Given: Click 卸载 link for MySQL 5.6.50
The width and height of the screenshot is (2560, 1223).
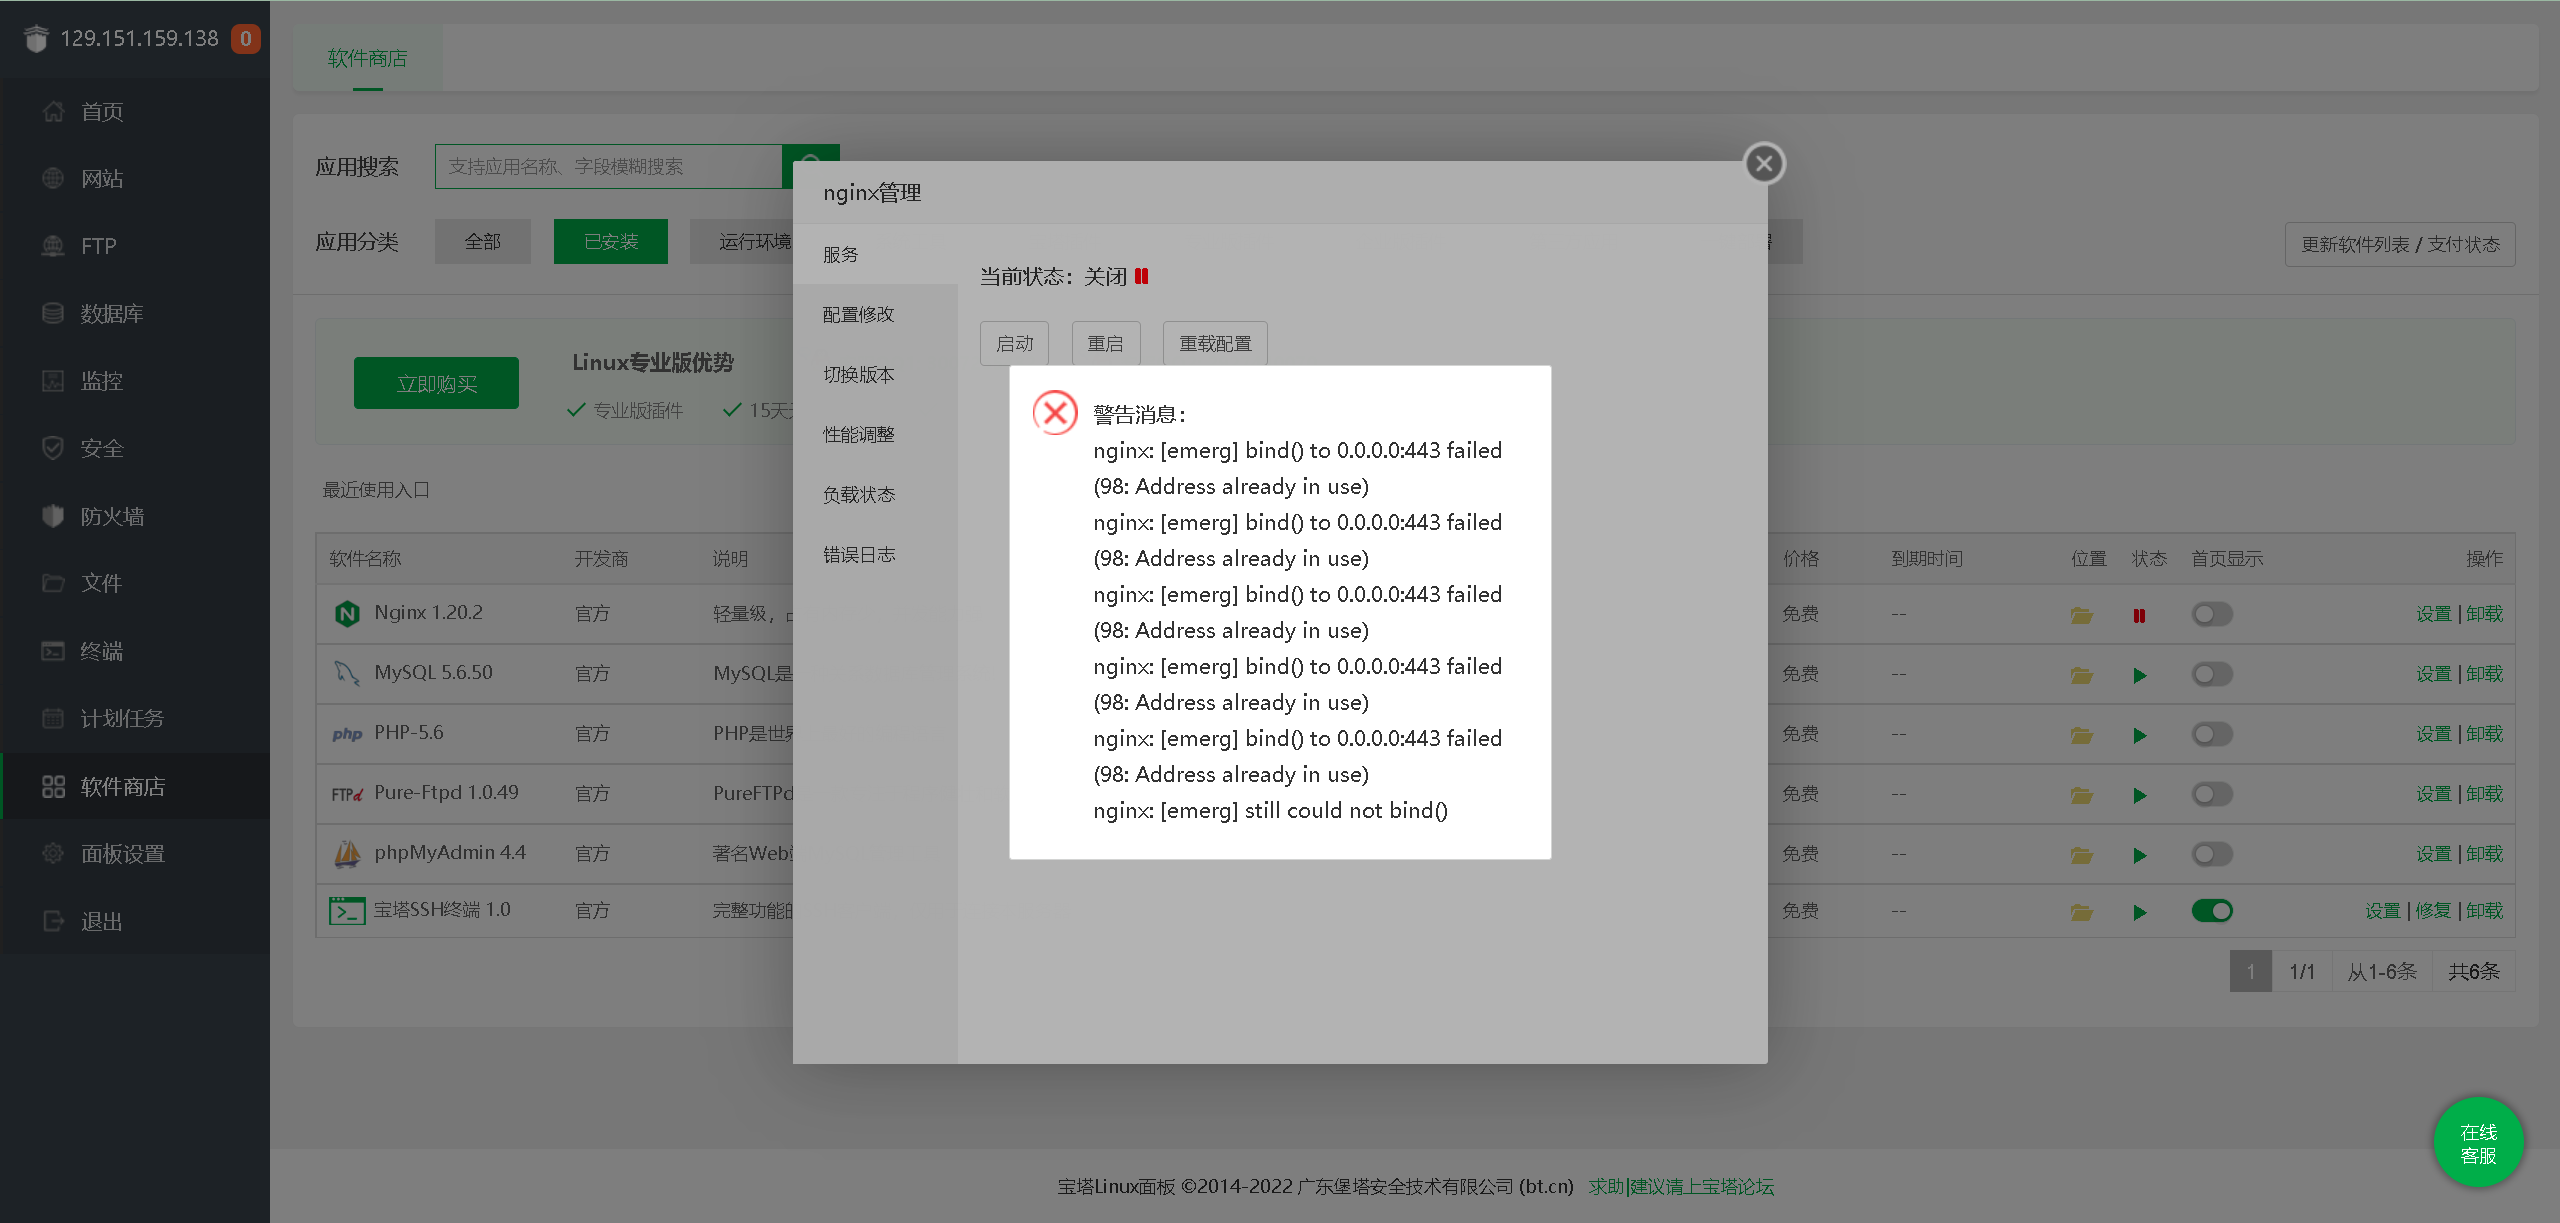Looking at the screenshot, I should coord(2485,674).
